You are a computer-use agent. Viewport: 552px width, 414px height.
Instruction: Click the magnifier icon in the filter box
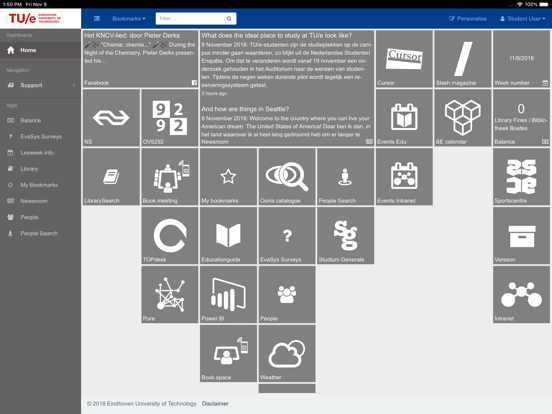tap(229, 18)
